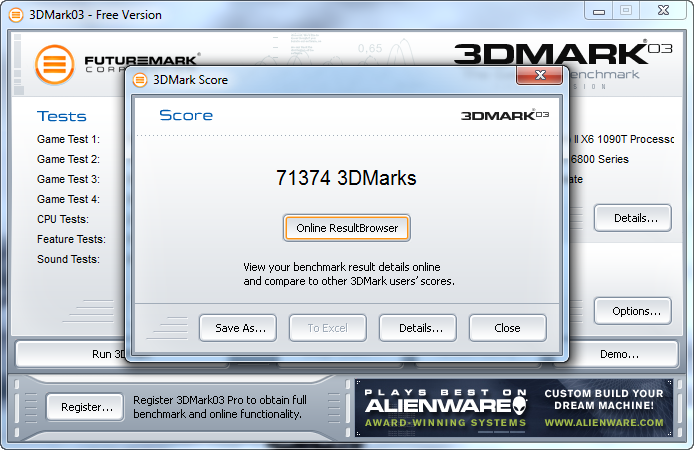Image resolution: width=694 pixels, height=450 pixels.
Task: Click the greyed To Excel button
Action: pyautogui.click(x=328, y=328)
